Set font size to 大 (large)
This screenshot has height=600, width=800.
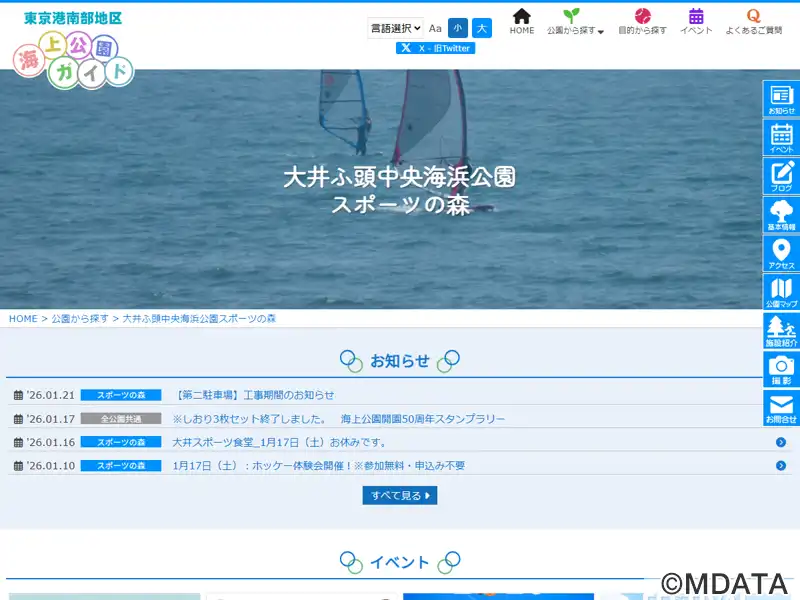482,28
